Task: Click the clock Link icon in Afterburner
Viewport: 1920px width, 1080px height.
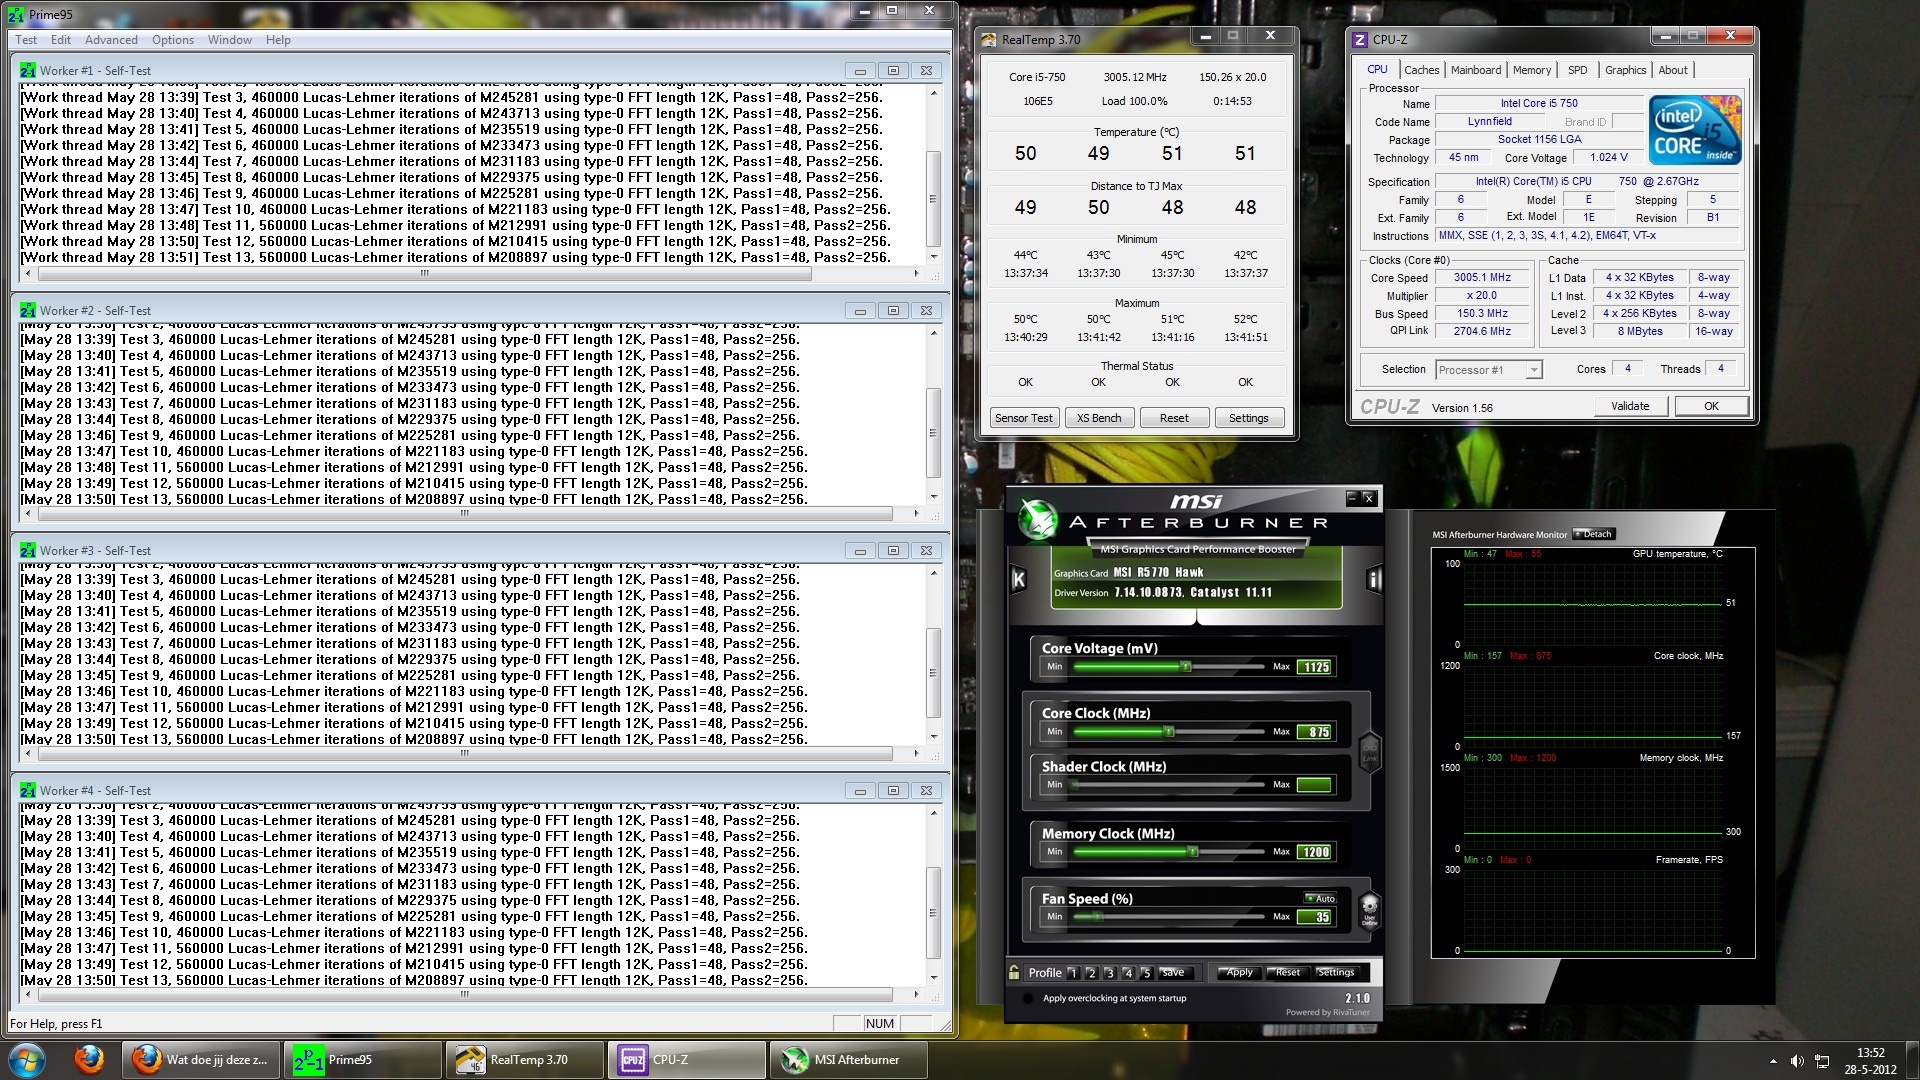Action: pyautogui.click(x=1369, y=750)
